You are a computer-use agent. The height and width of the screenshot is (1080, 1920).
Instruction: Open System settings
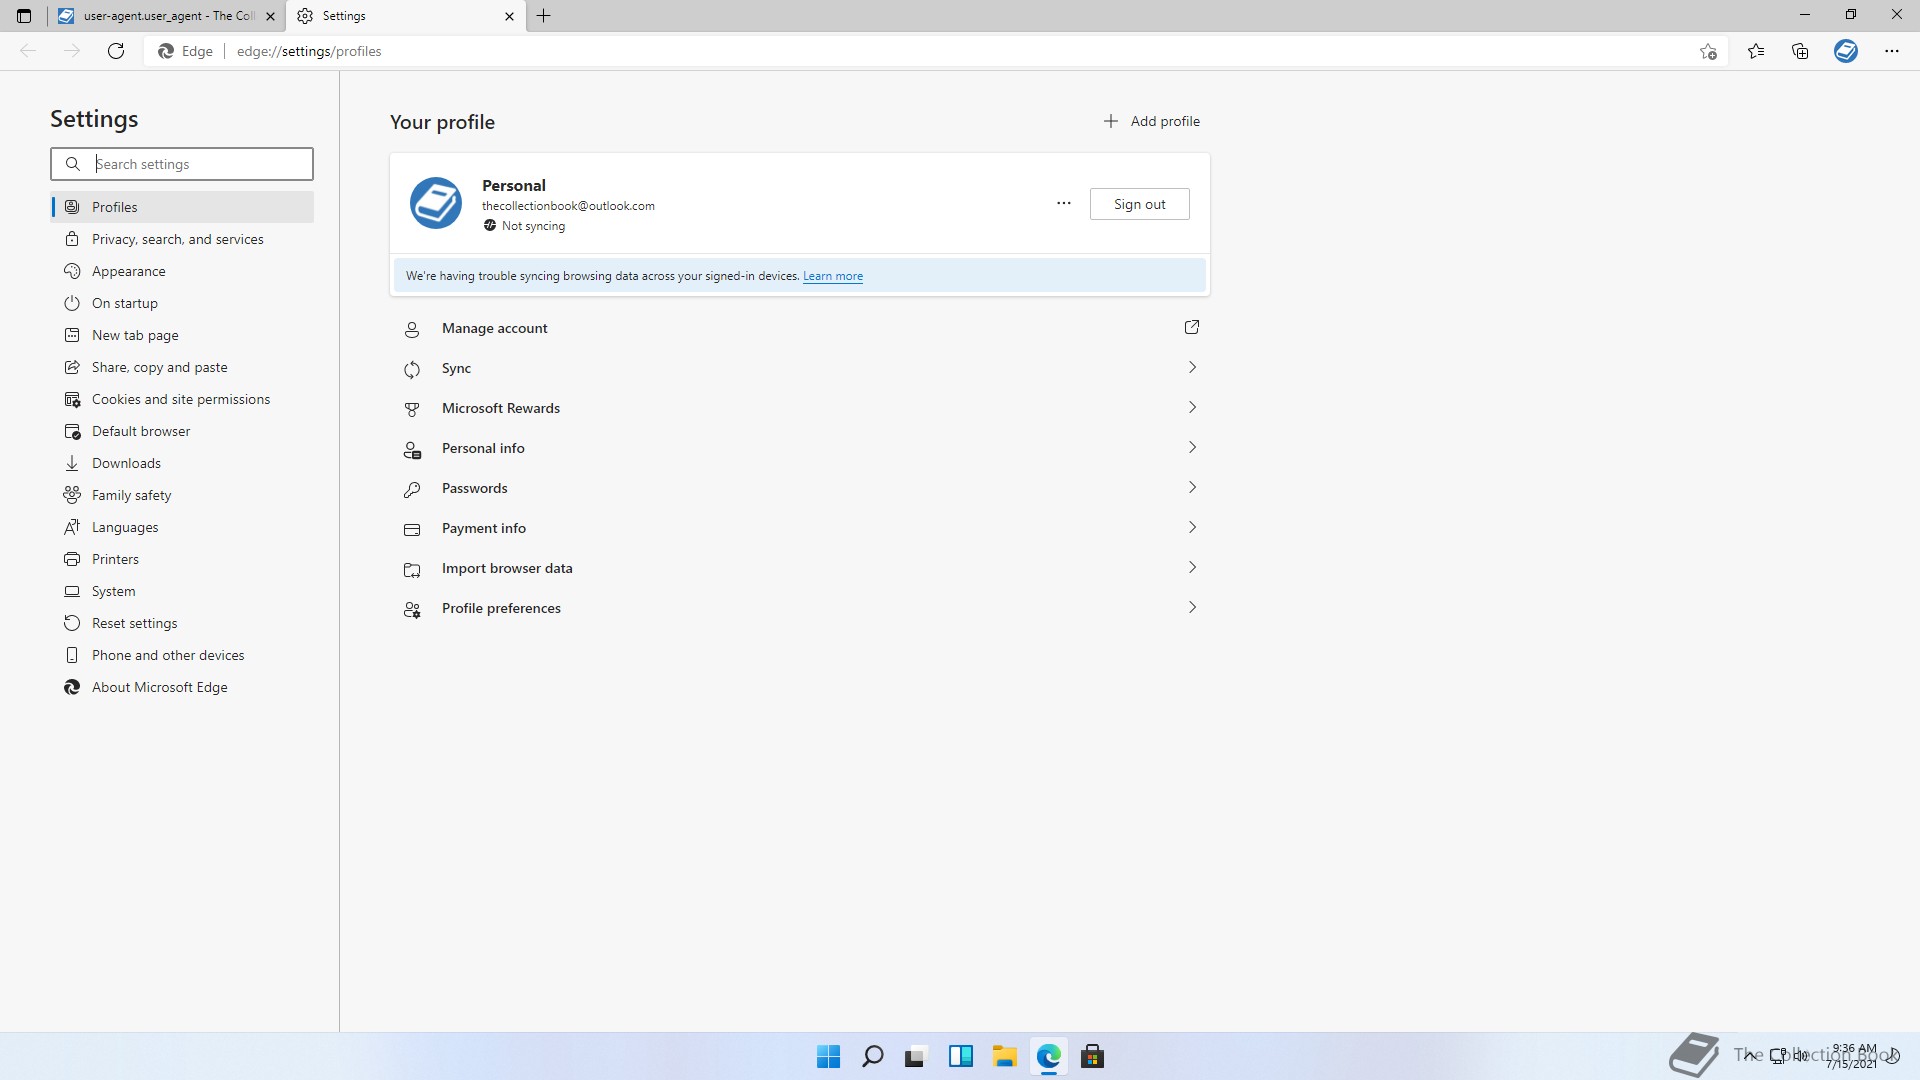click(182, 591)
